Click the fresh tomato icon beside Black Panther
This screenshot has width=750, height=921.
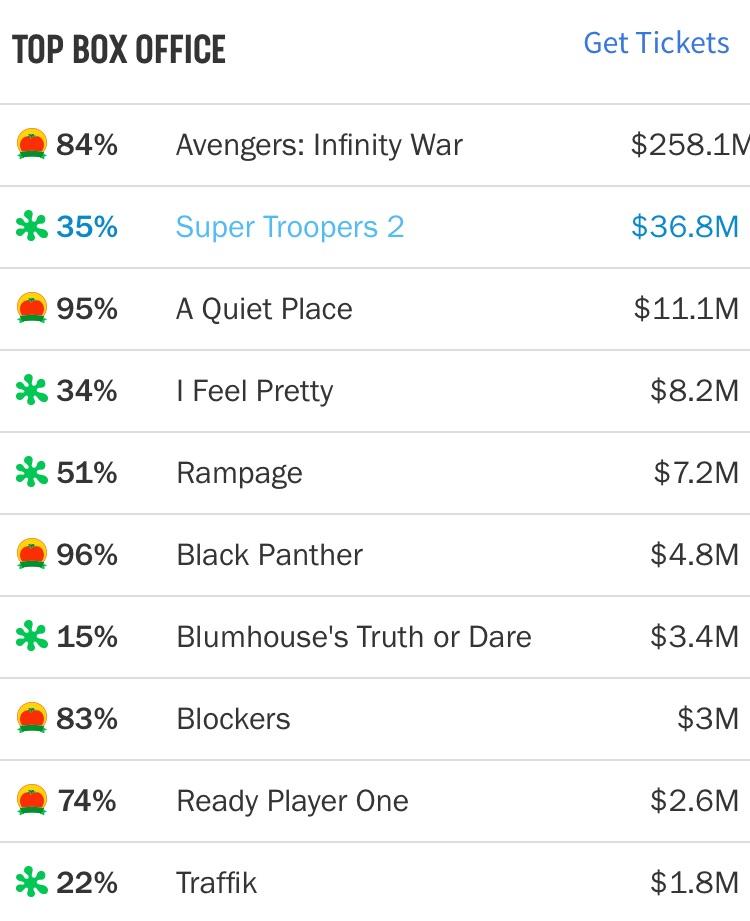(32, 555)
